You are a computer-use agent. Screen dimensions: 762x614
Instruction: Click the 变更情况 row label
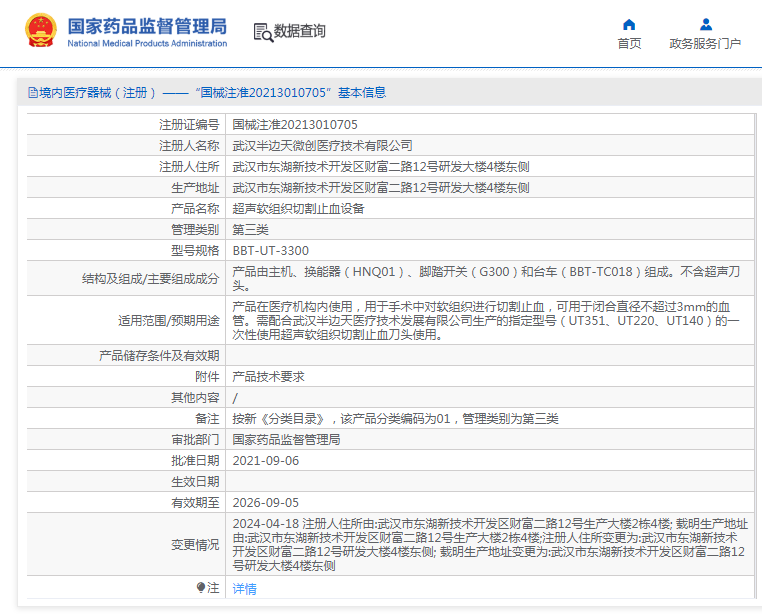point(195,544)
